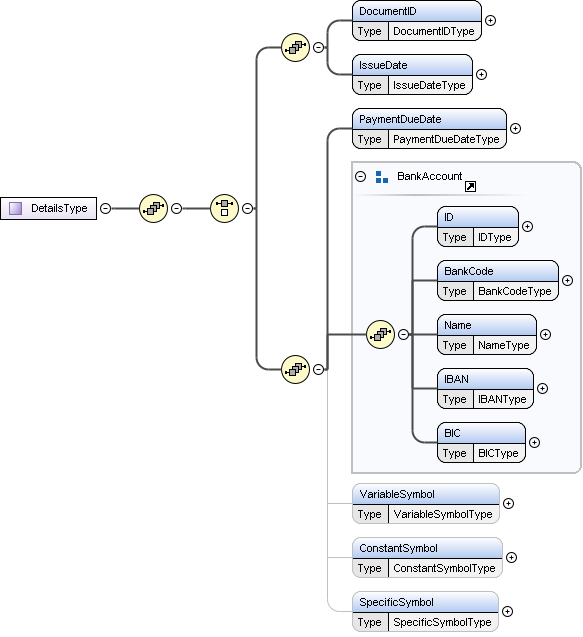Collapse the first sequence compositor's minus toggle
583x637 pixels.
(176, 208)
